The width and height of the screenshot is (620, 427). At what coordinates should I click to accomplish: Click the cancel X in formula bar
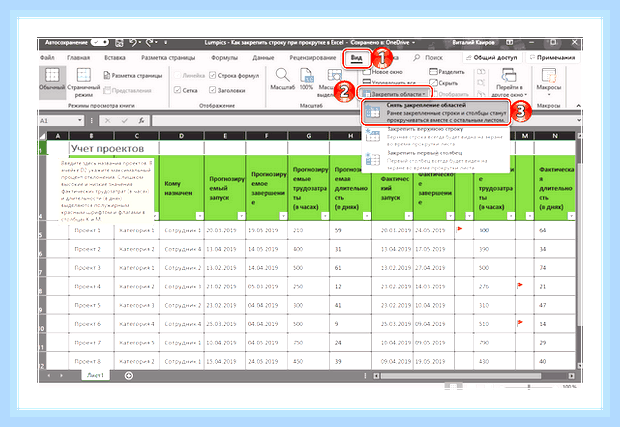(108, 121)
